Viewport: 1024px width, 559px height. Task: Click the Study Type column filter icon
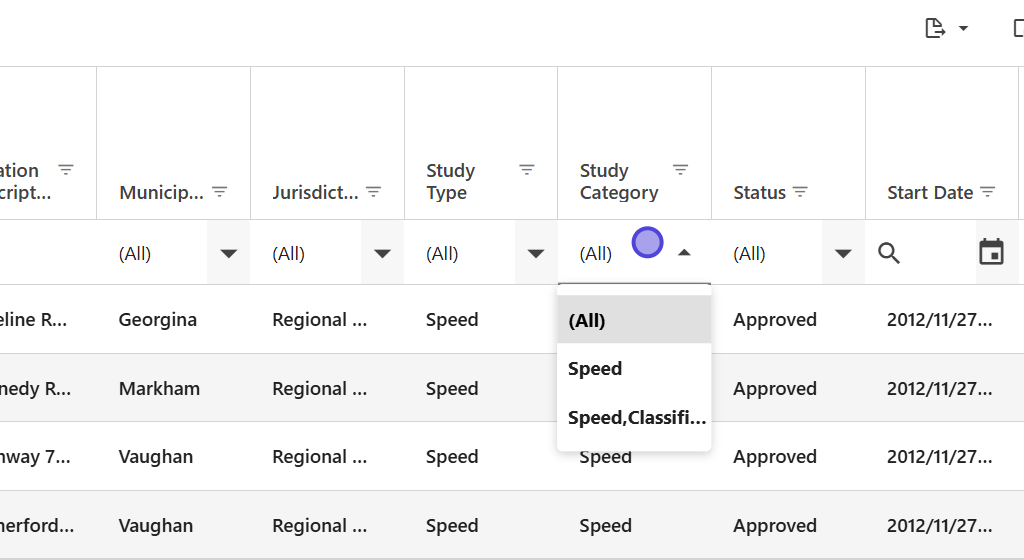527,170
